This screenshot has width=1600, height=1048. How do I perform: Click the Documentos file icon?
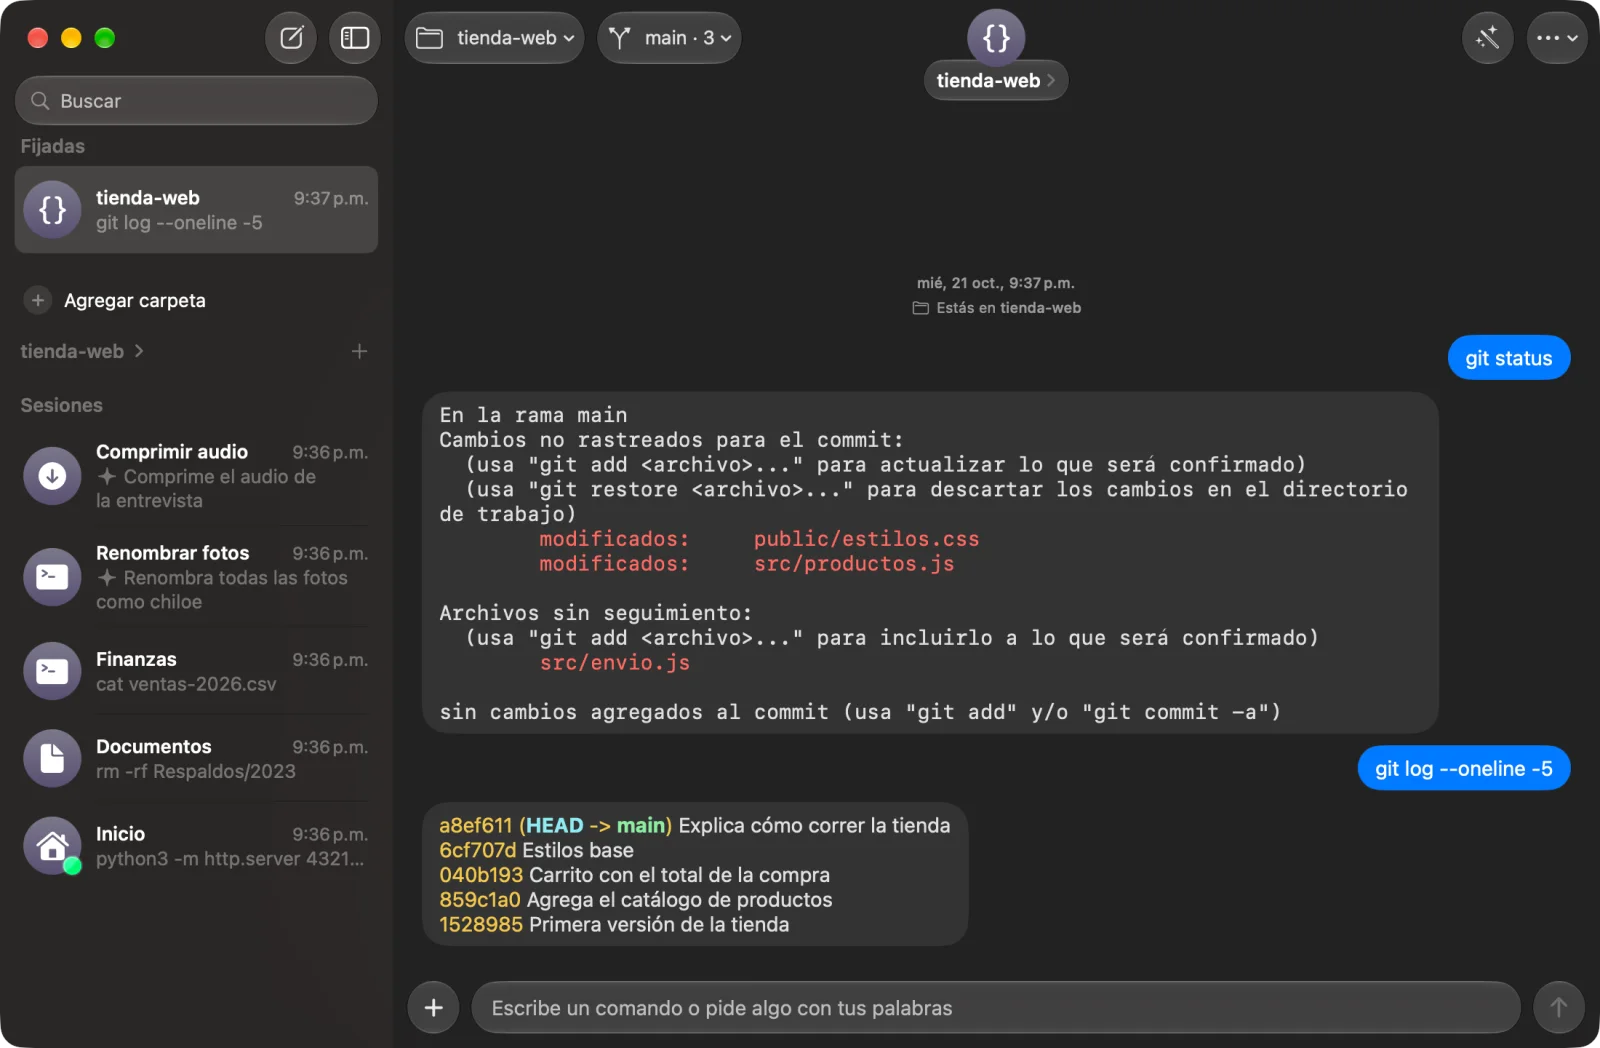[x=52, y=759]
